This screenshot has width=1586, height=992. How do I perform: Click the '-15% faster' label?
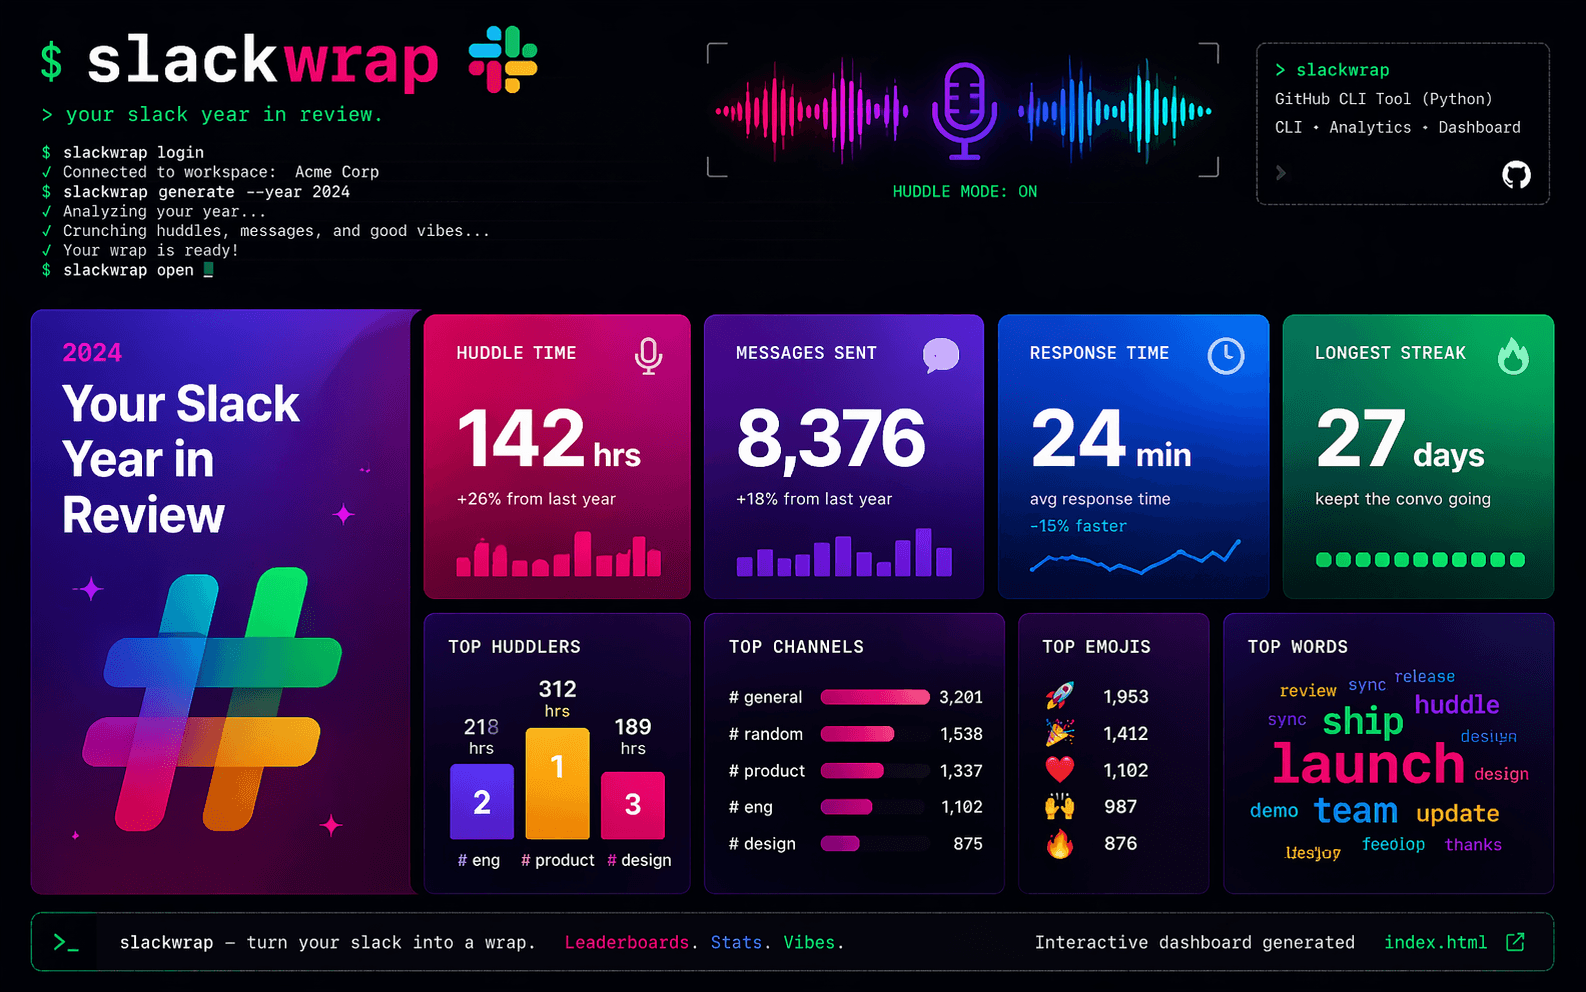tap(1078, 526)
